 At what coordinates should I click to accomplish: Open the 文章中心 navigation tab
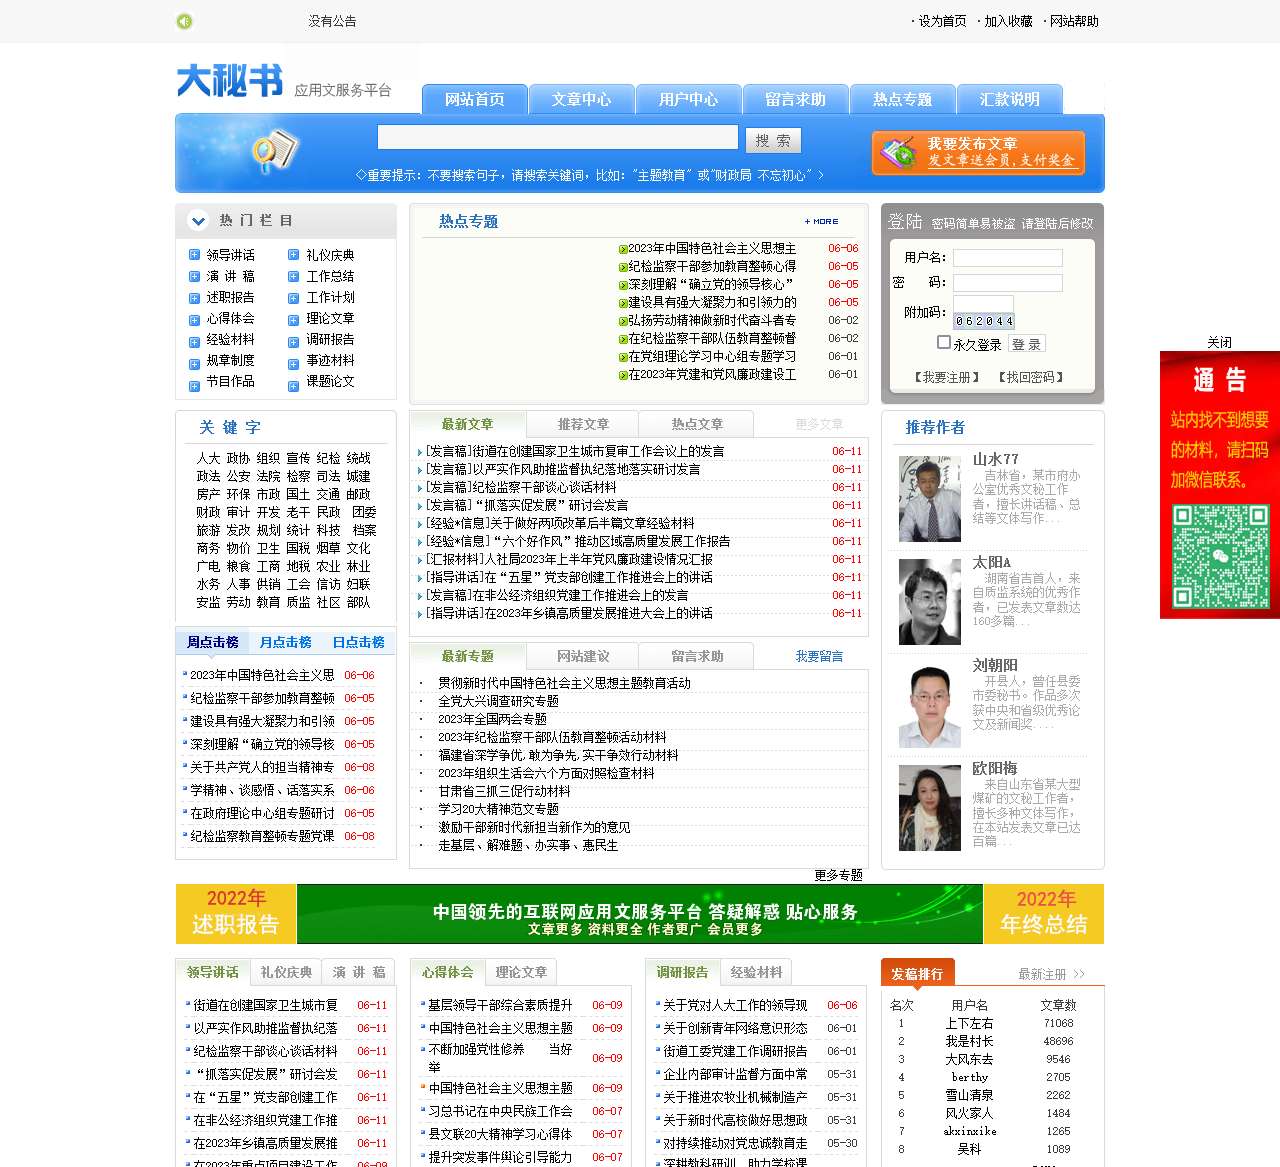582,100
